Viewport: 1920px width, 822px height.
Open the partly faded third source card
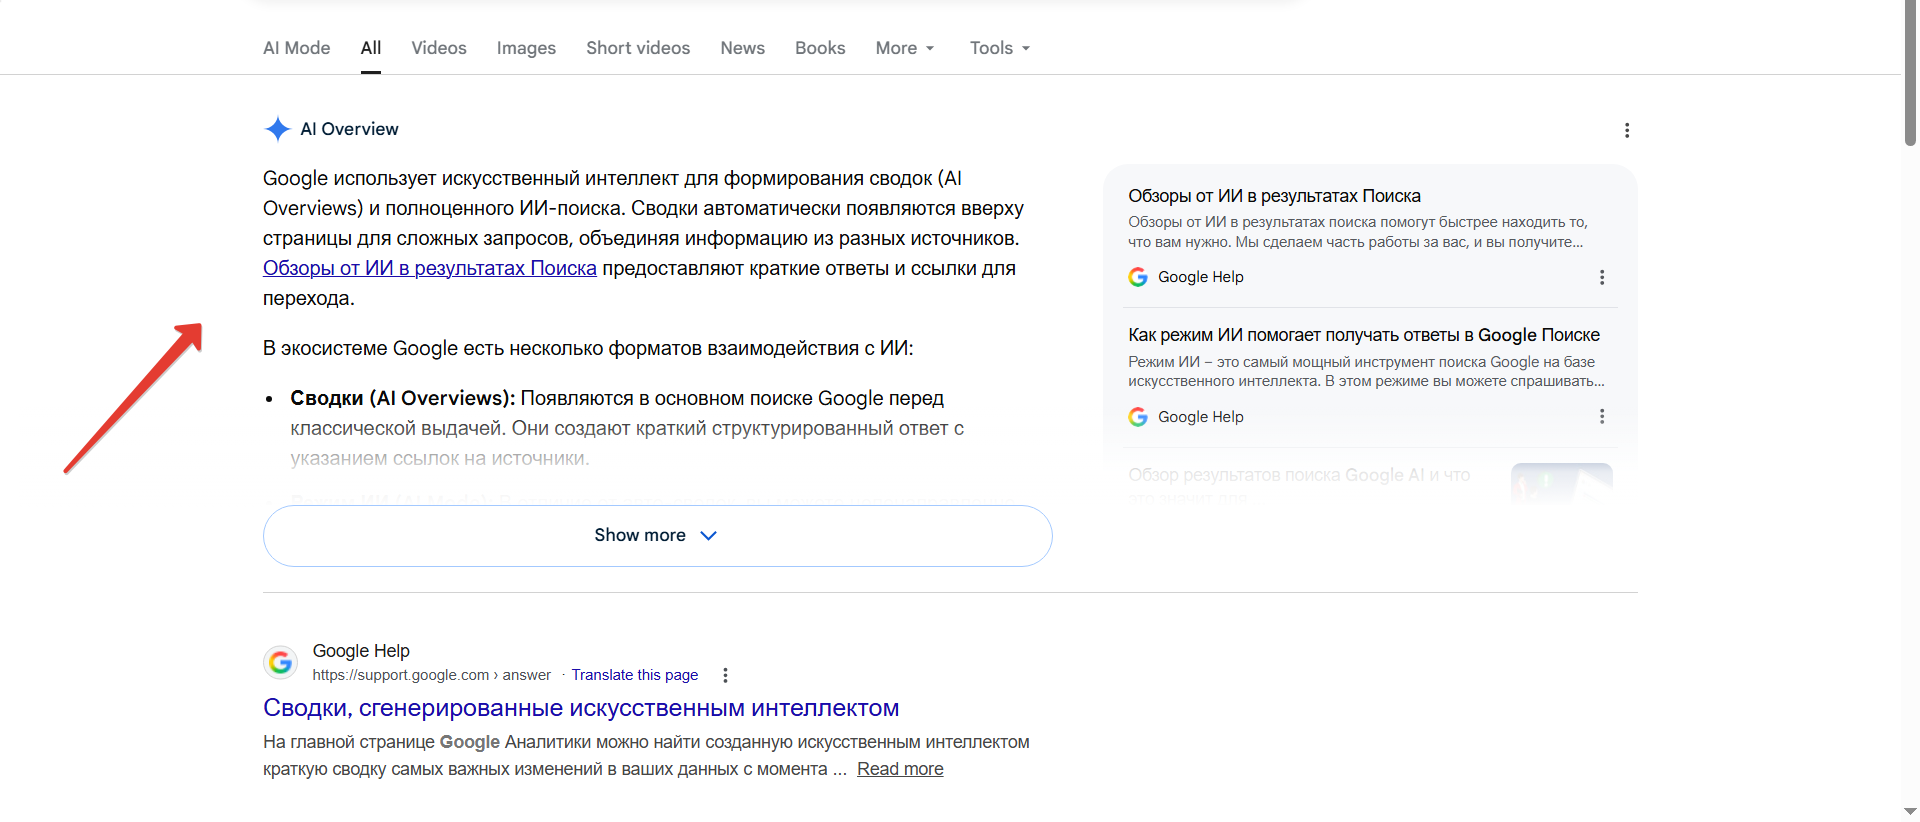tap(1370, 483)
